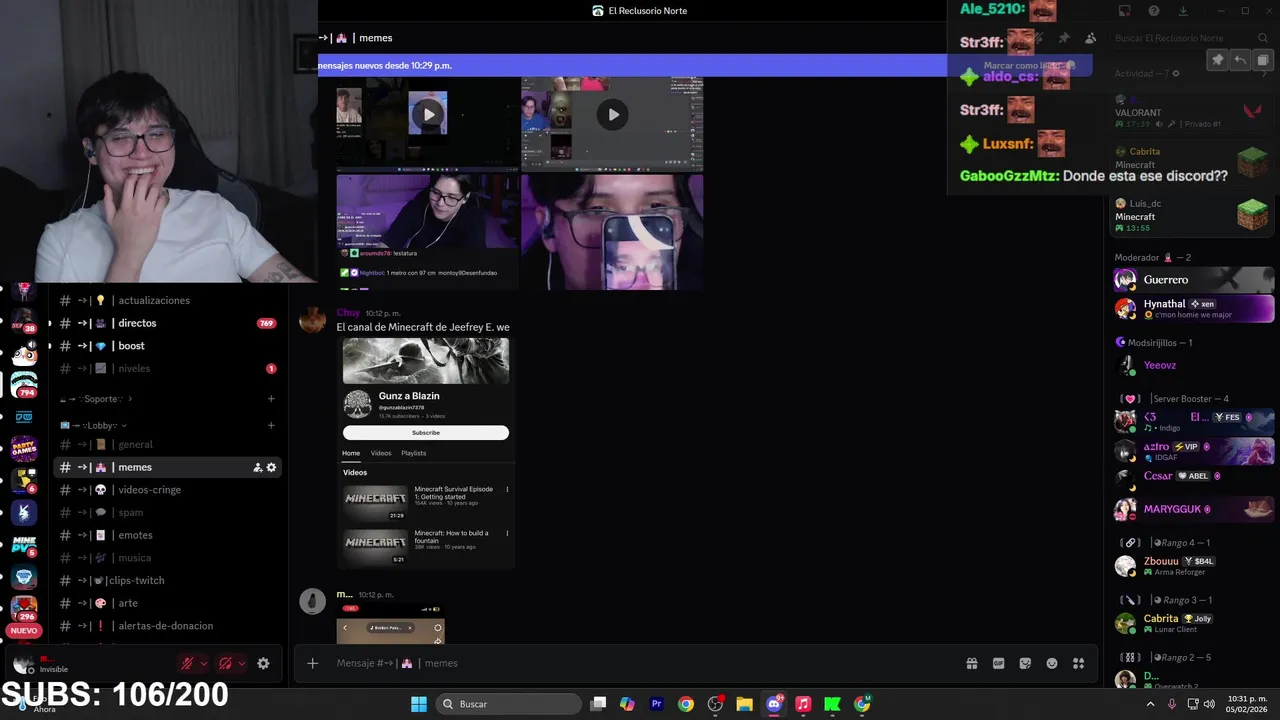Open the niveles channel
The height and width of the screenshot is (720, 1280).
click(167, 368)
